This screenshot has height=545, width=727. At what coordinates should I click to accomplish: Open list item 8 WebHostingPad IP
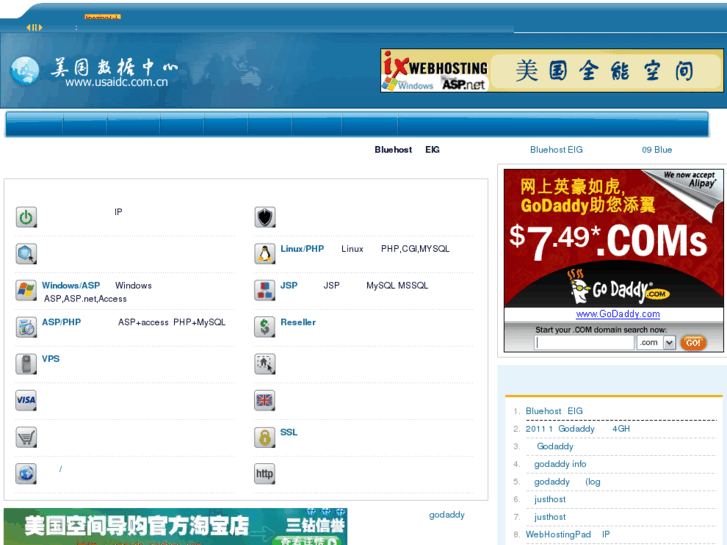tap(568, 534)
